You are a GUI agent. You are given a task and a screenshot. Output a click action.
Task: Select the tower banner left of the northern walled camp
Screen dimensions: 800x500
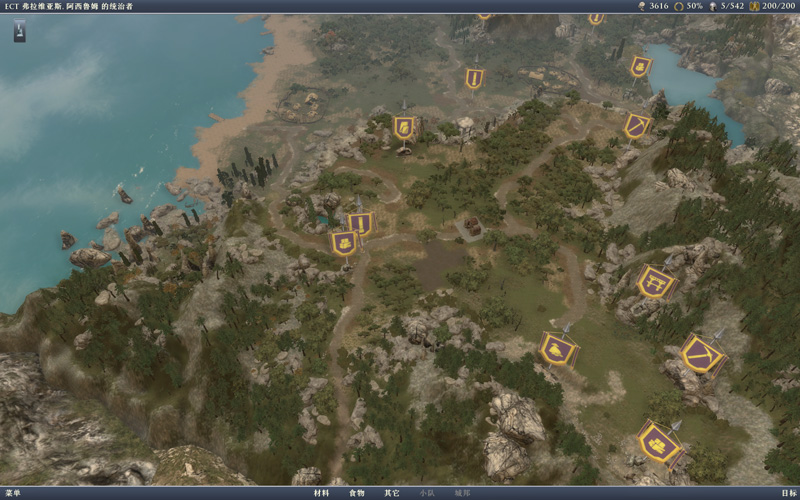(x=474, y=79)
